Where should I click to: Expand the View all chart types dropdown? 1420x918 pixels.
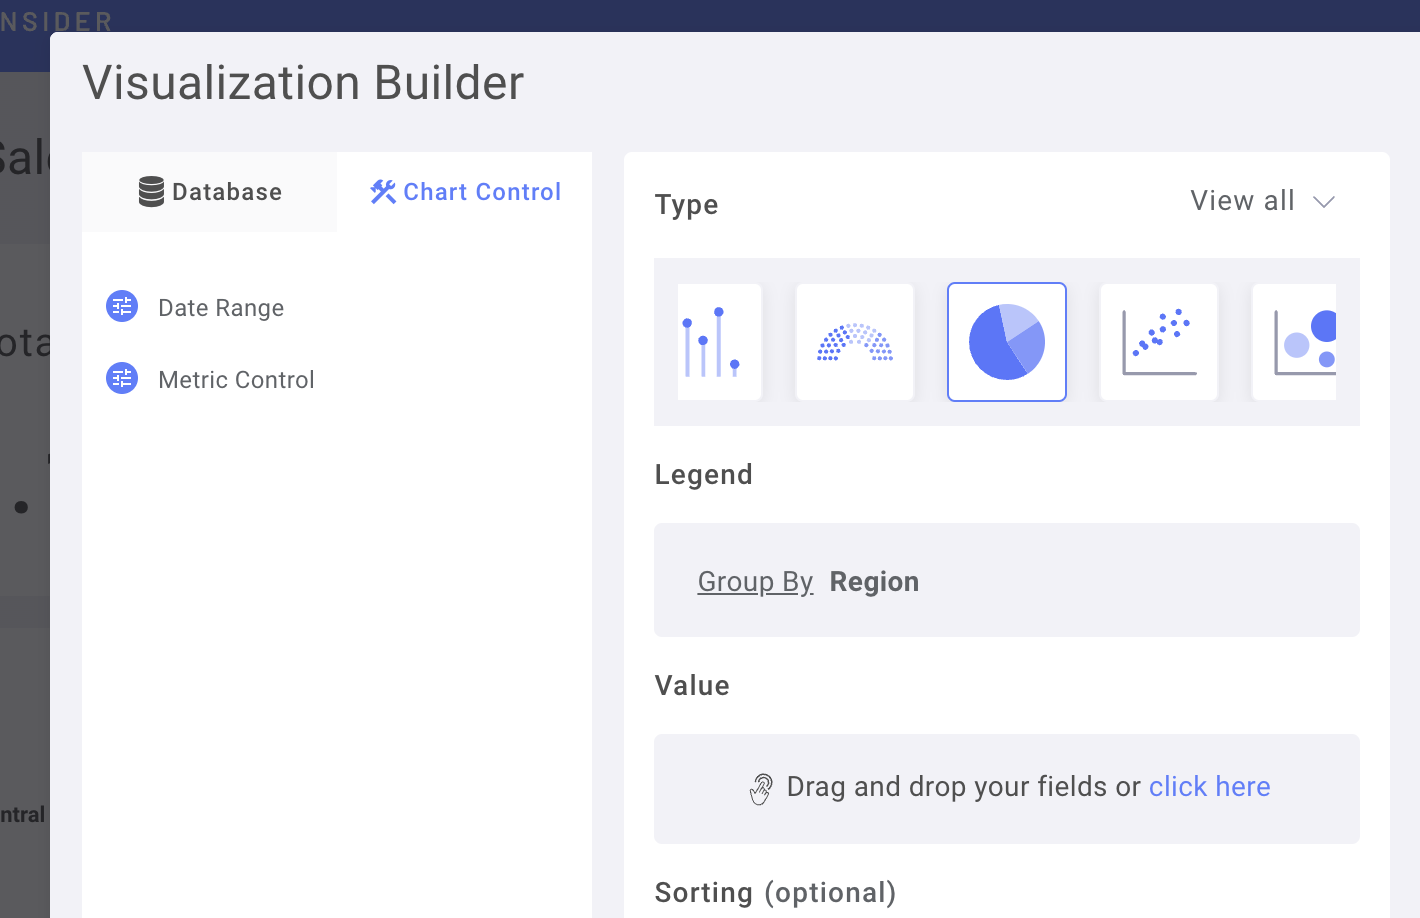coord(1263,201)
